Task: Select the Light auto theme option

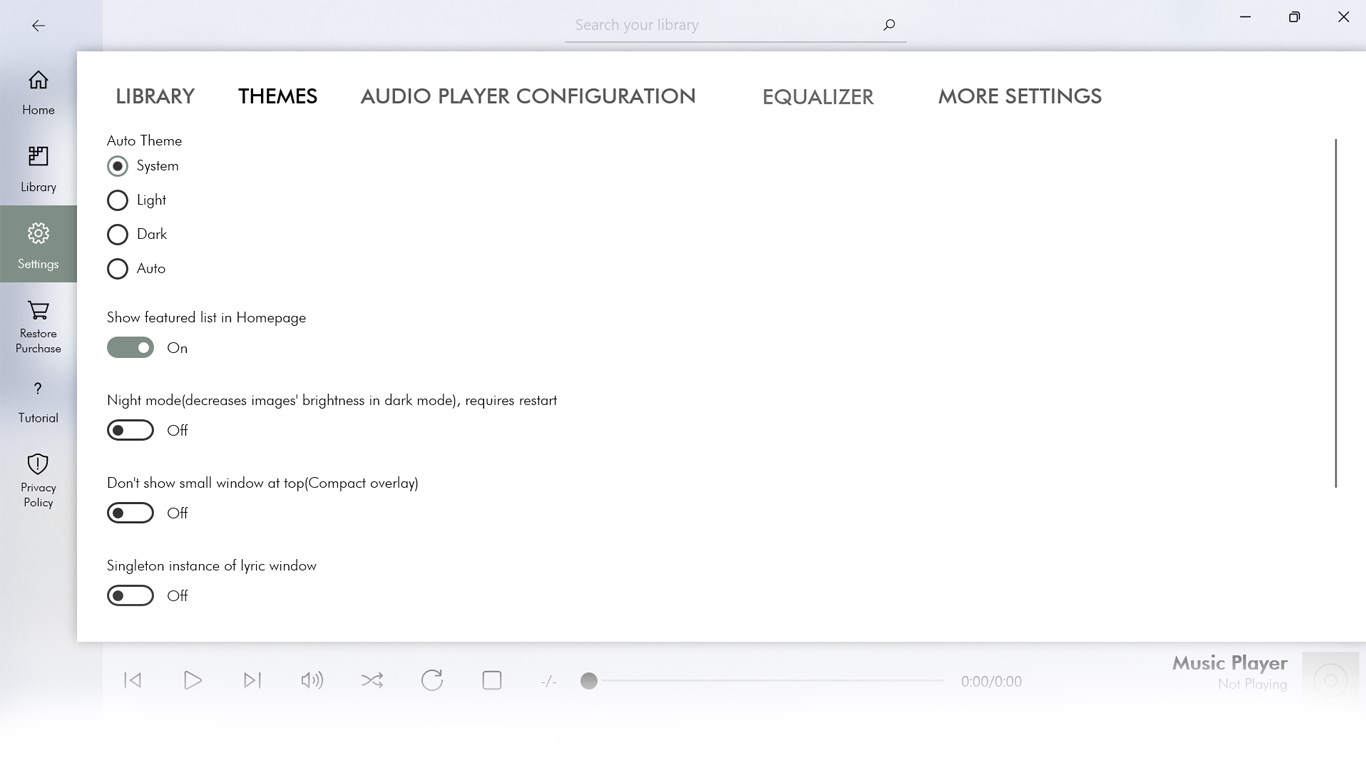Action: pos(117,200)
